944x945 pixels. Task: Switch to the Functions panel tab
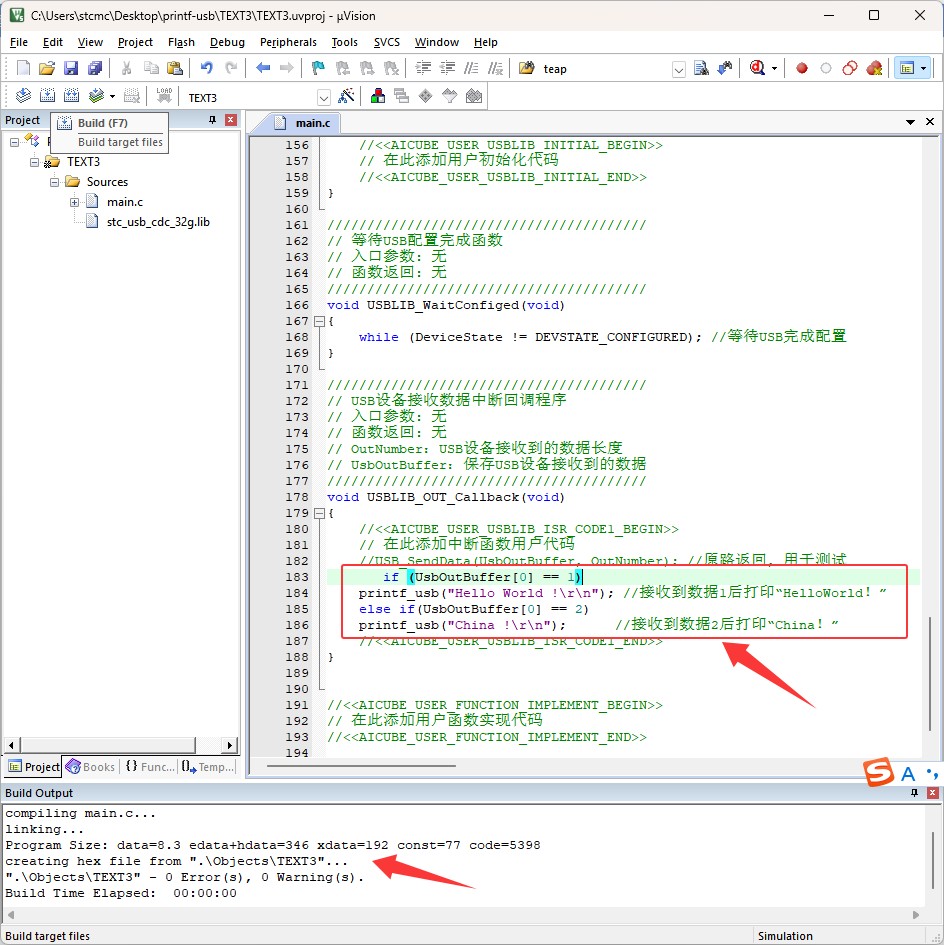pyautogui.click(x=150, y=767)
